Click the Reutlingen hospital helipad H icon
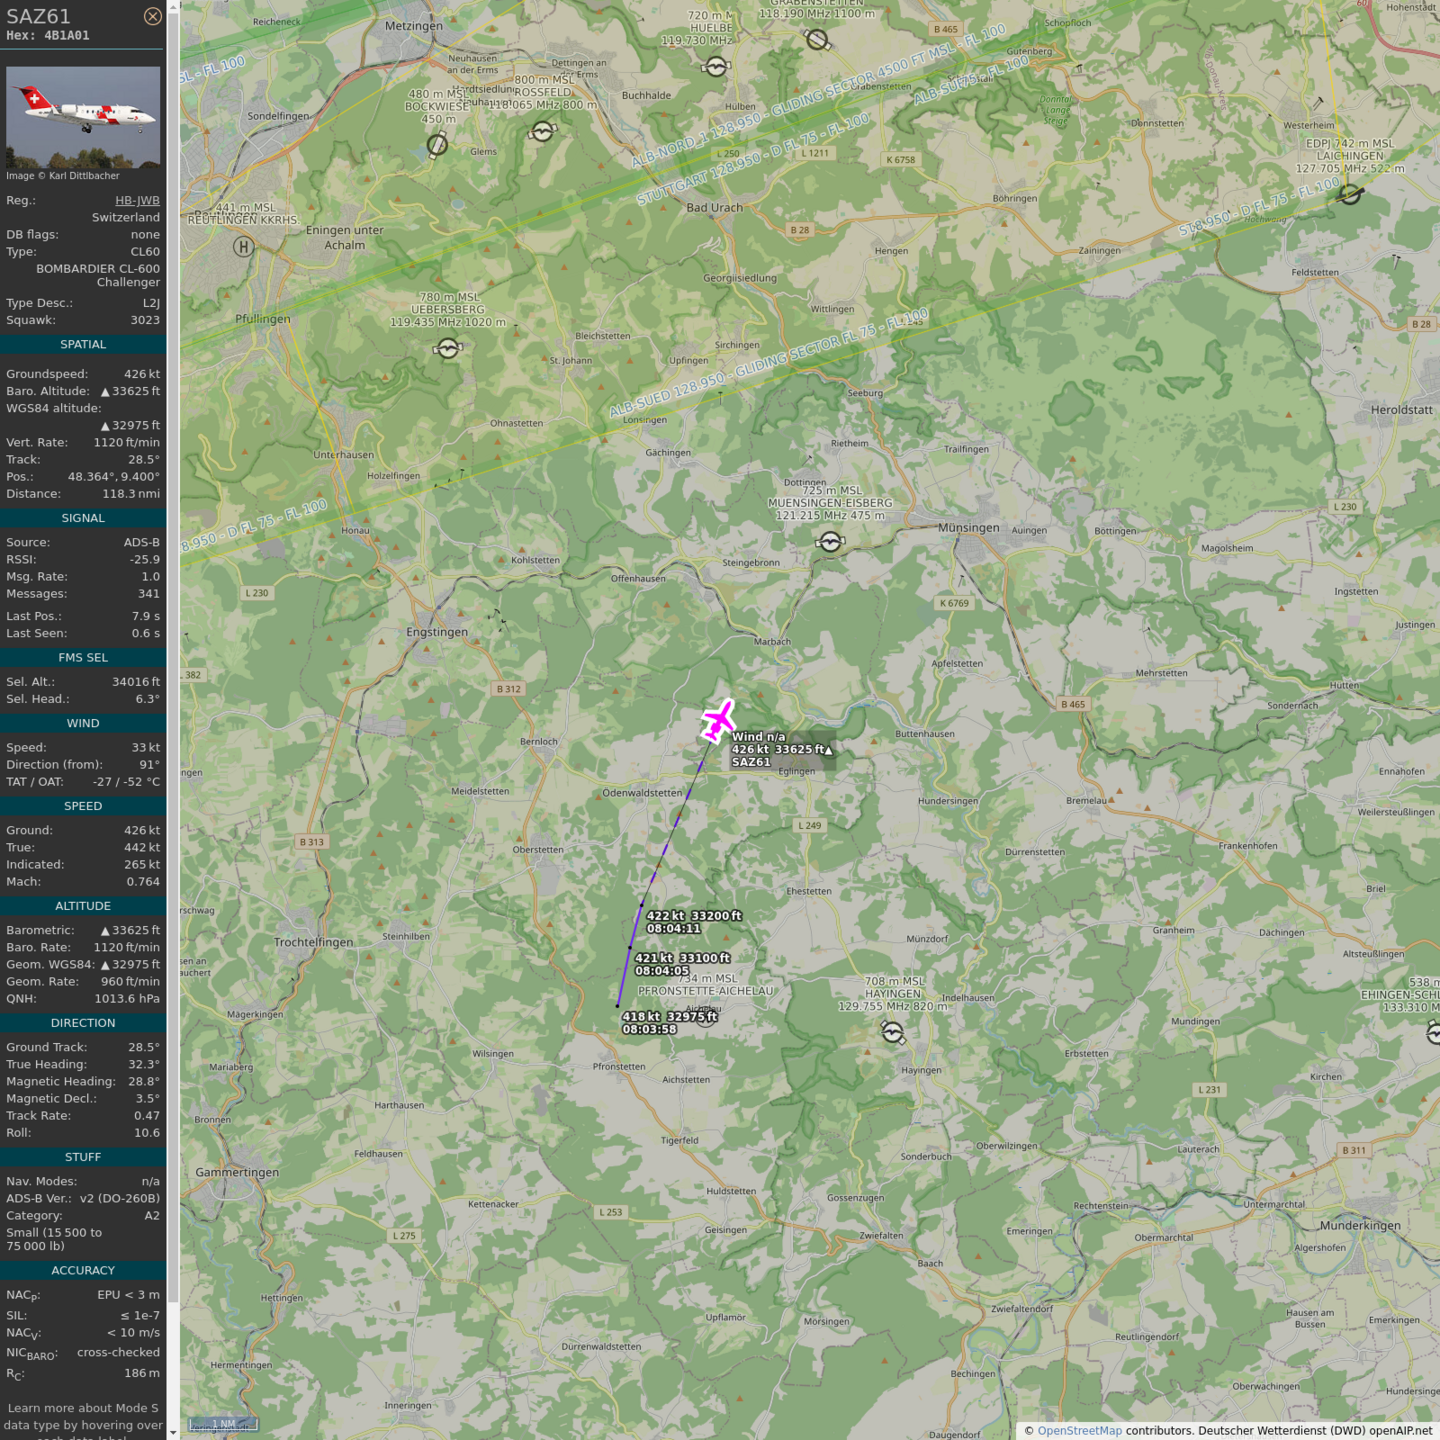1440x1440 pixels. 243,247
